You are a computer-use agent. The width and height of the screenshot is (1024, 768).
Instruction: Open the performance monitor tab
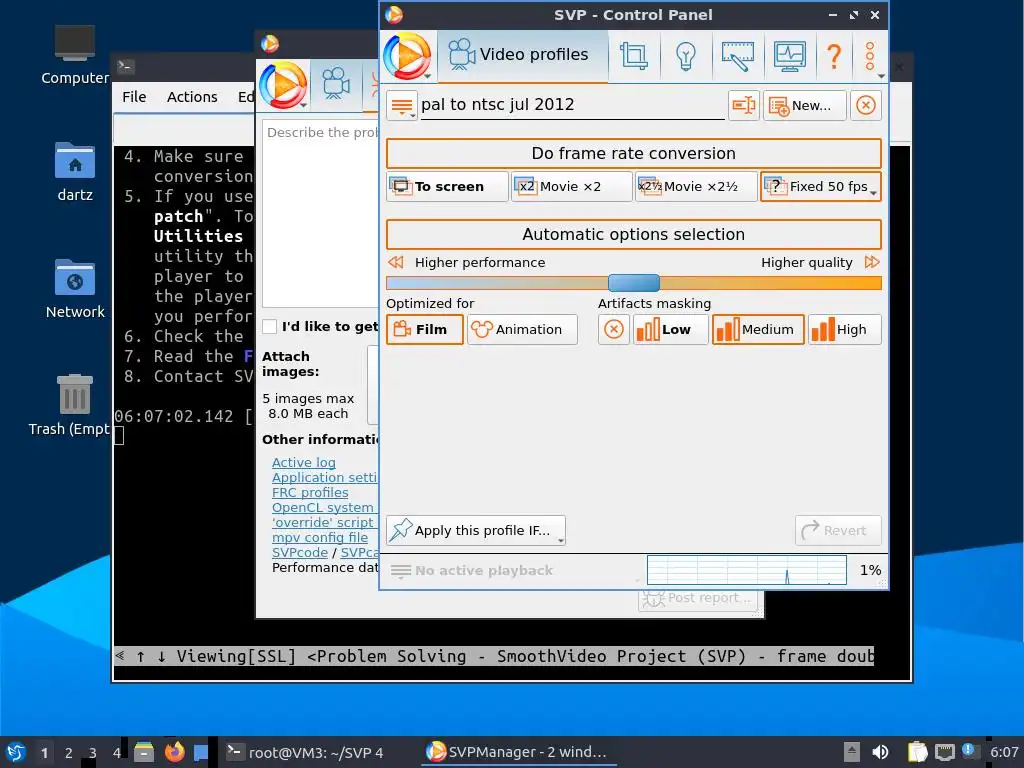coord(789,56)
